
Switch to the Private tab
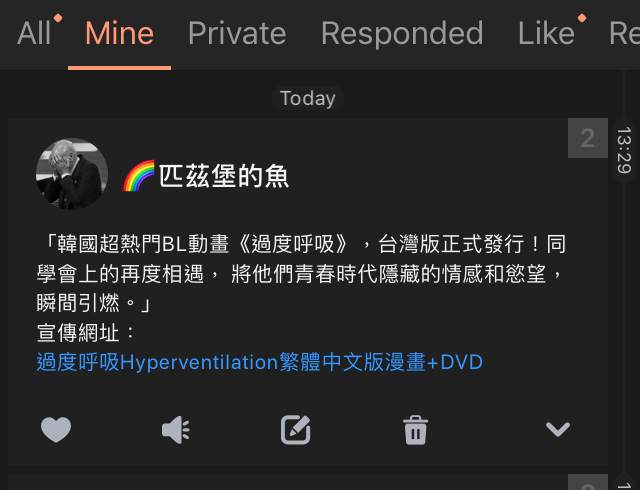(x=237, y=33)
